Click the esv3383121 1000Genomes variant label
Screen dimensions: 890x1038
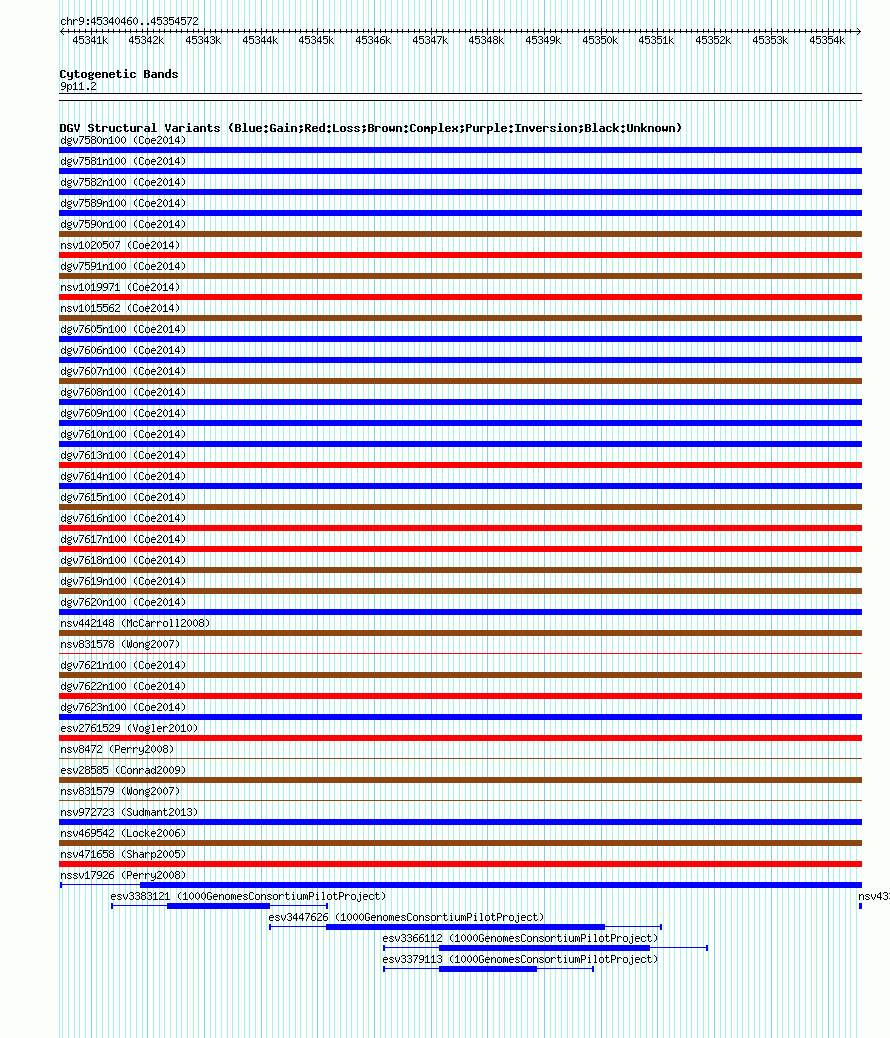tap(248, 896)
